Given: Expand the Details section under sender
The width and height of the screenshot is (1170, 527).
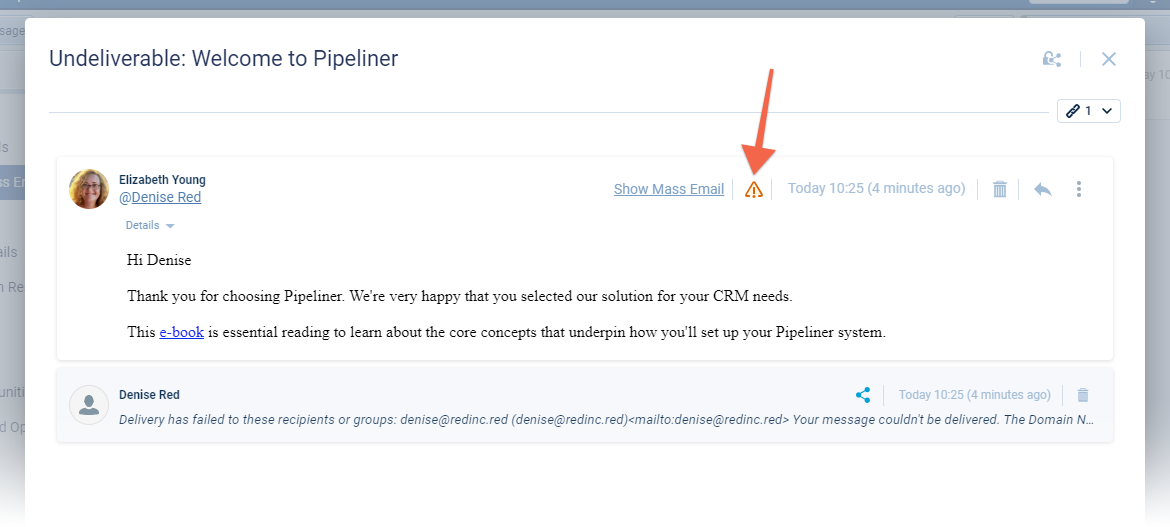Looking at the screenshot, I should click(x=150, y=226).
